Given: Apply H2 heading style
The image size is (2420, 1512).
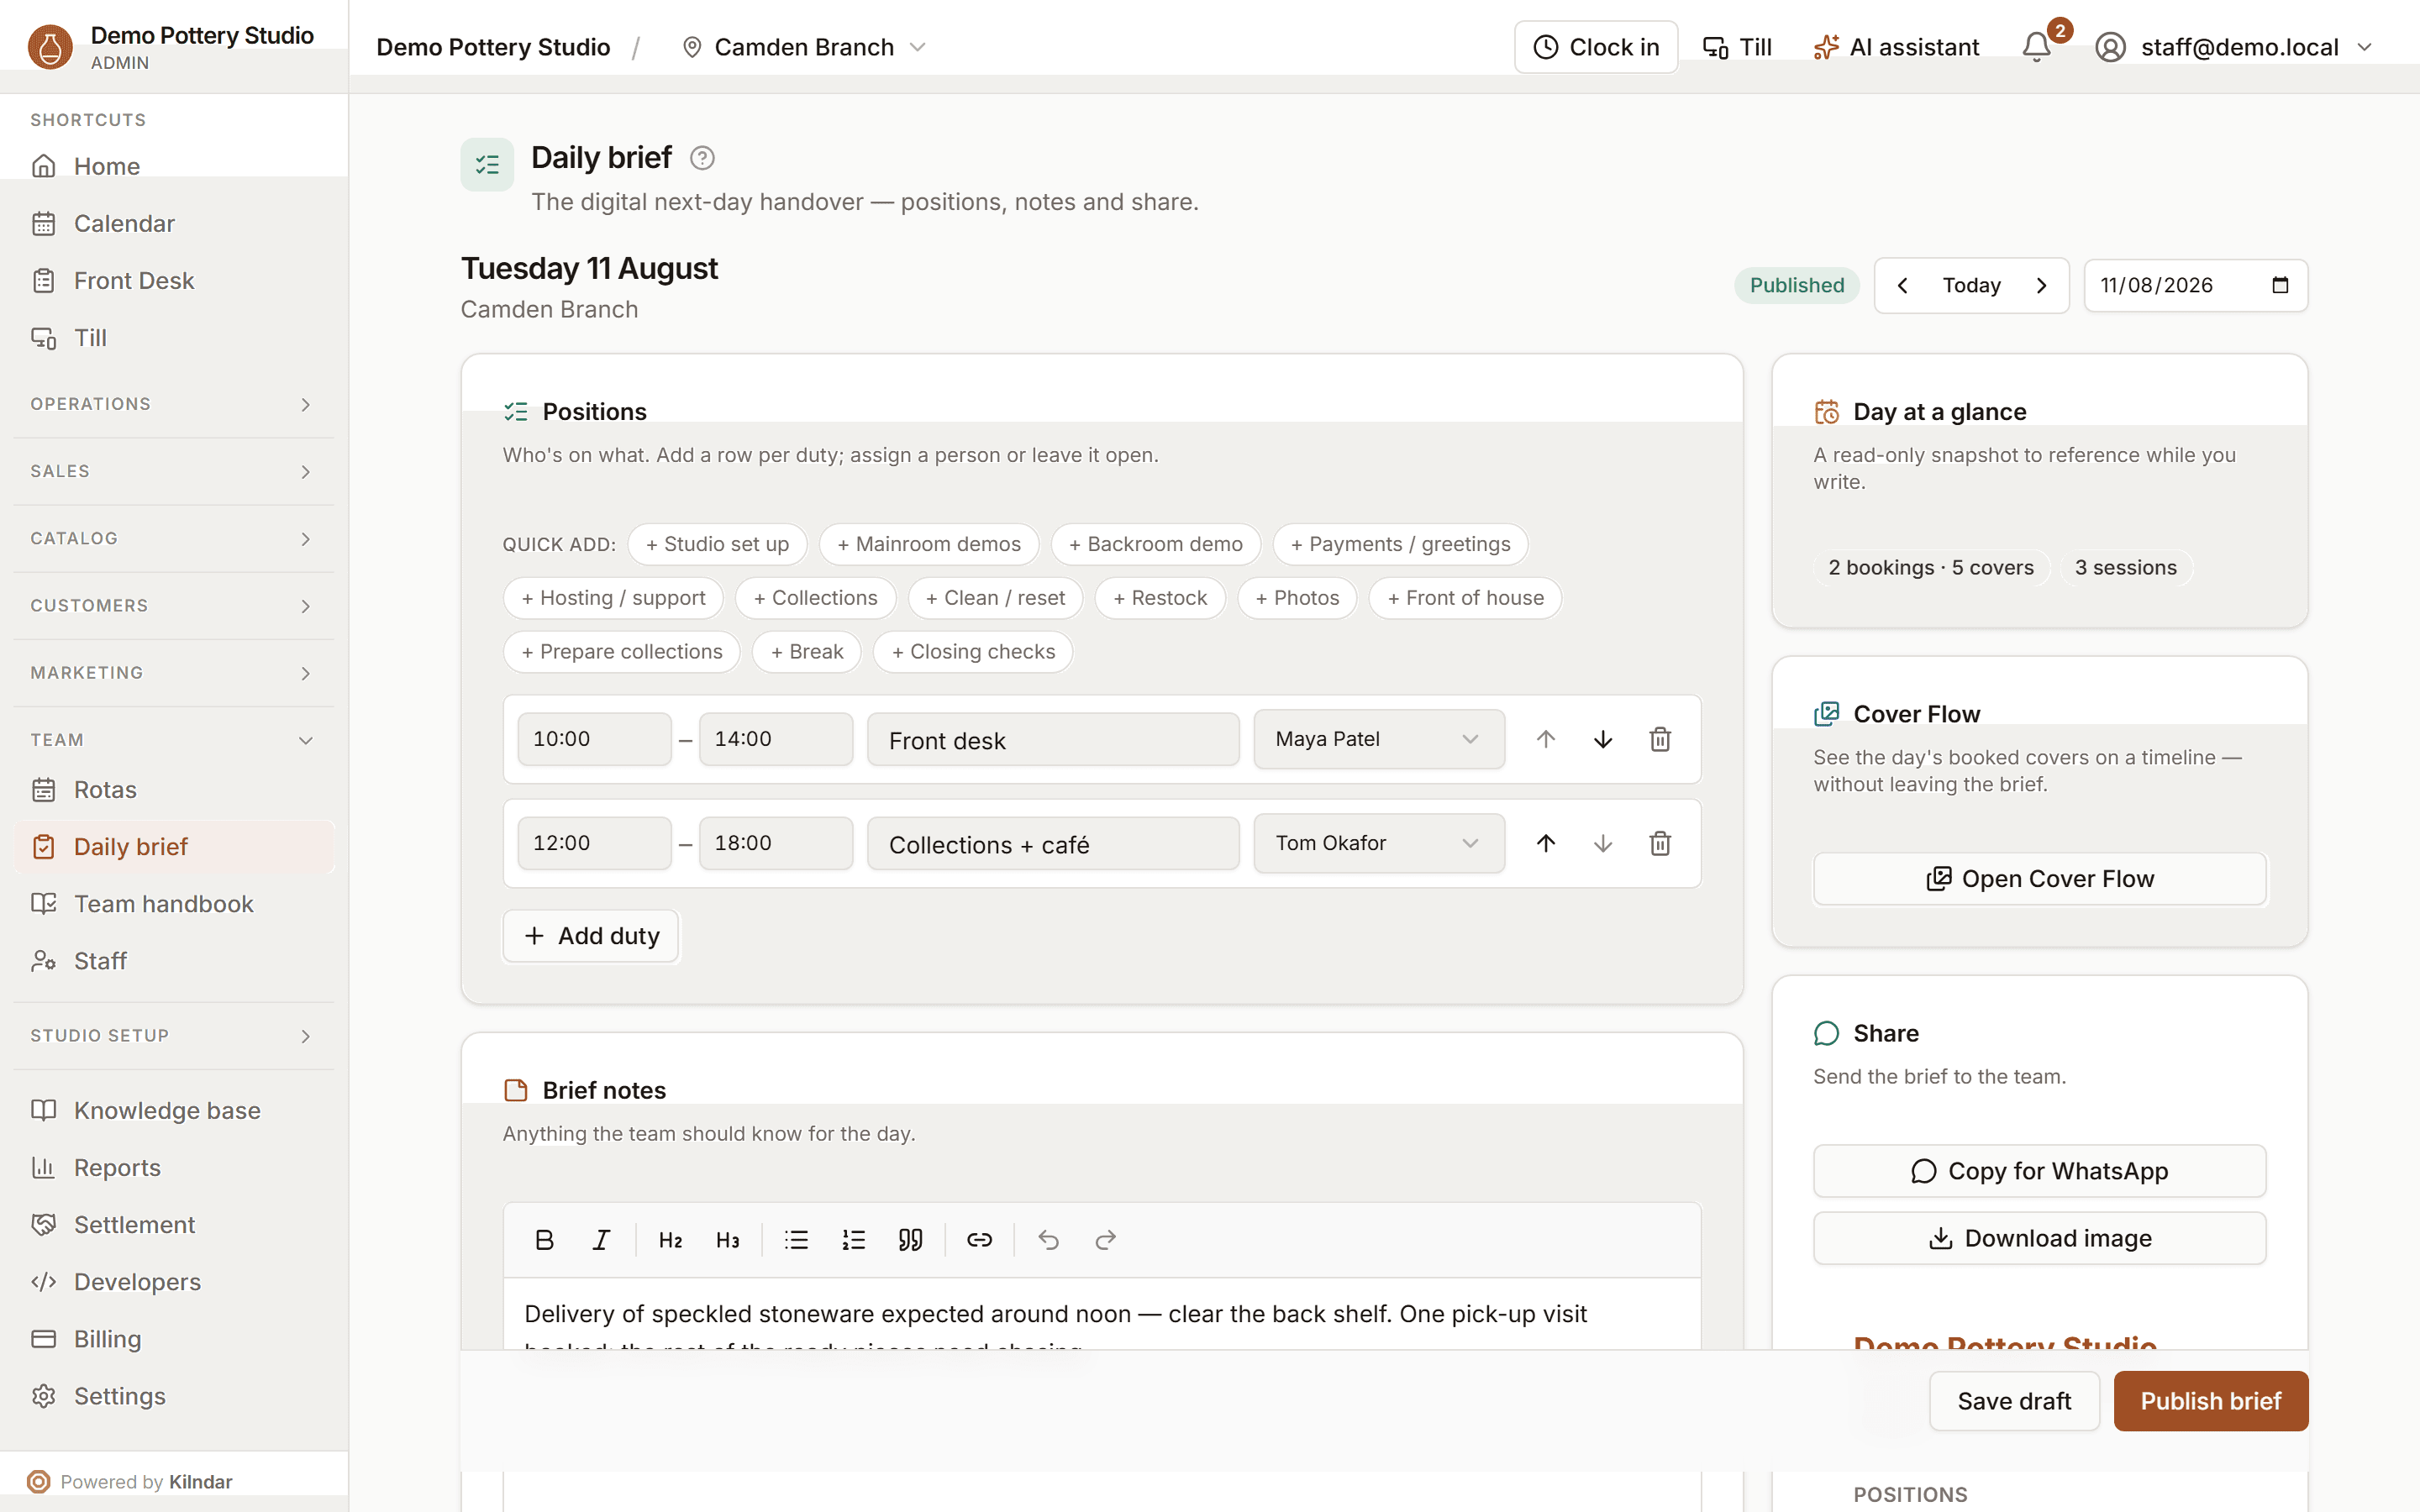Looking at the screenshot, I should pos(670,1240).
